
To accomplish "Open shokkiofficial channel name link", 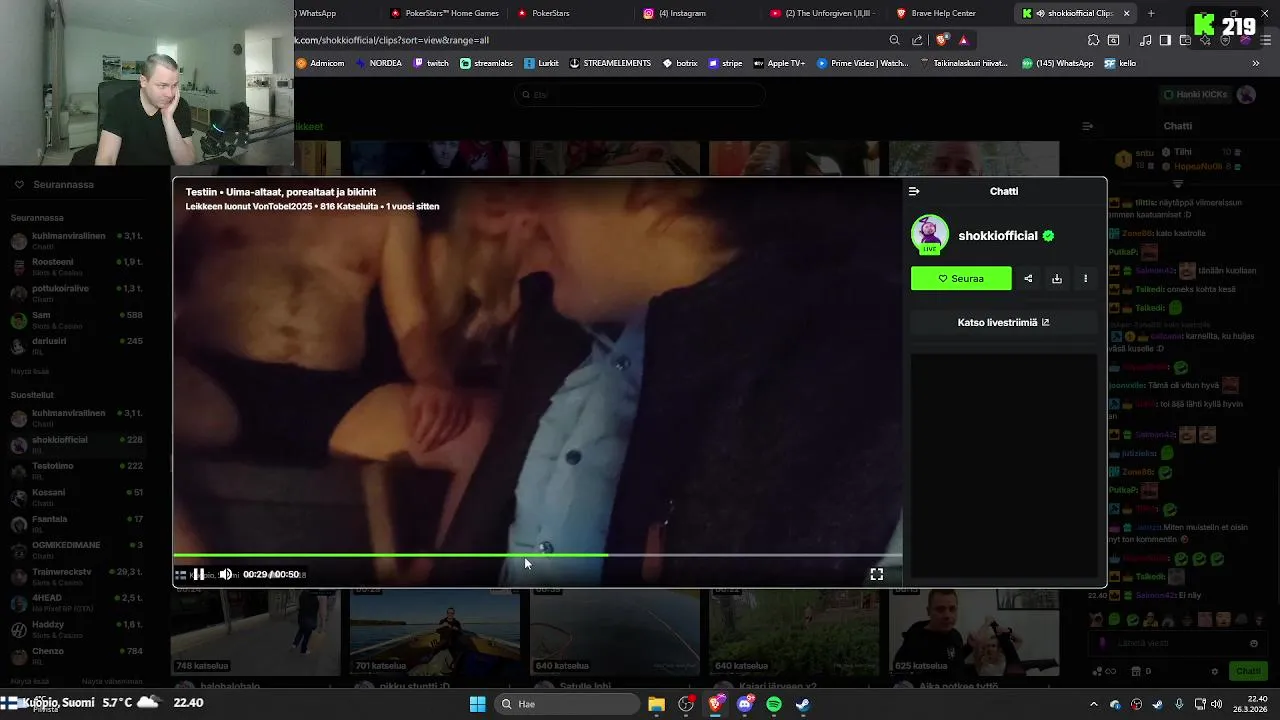I will [x=998, y=236].
